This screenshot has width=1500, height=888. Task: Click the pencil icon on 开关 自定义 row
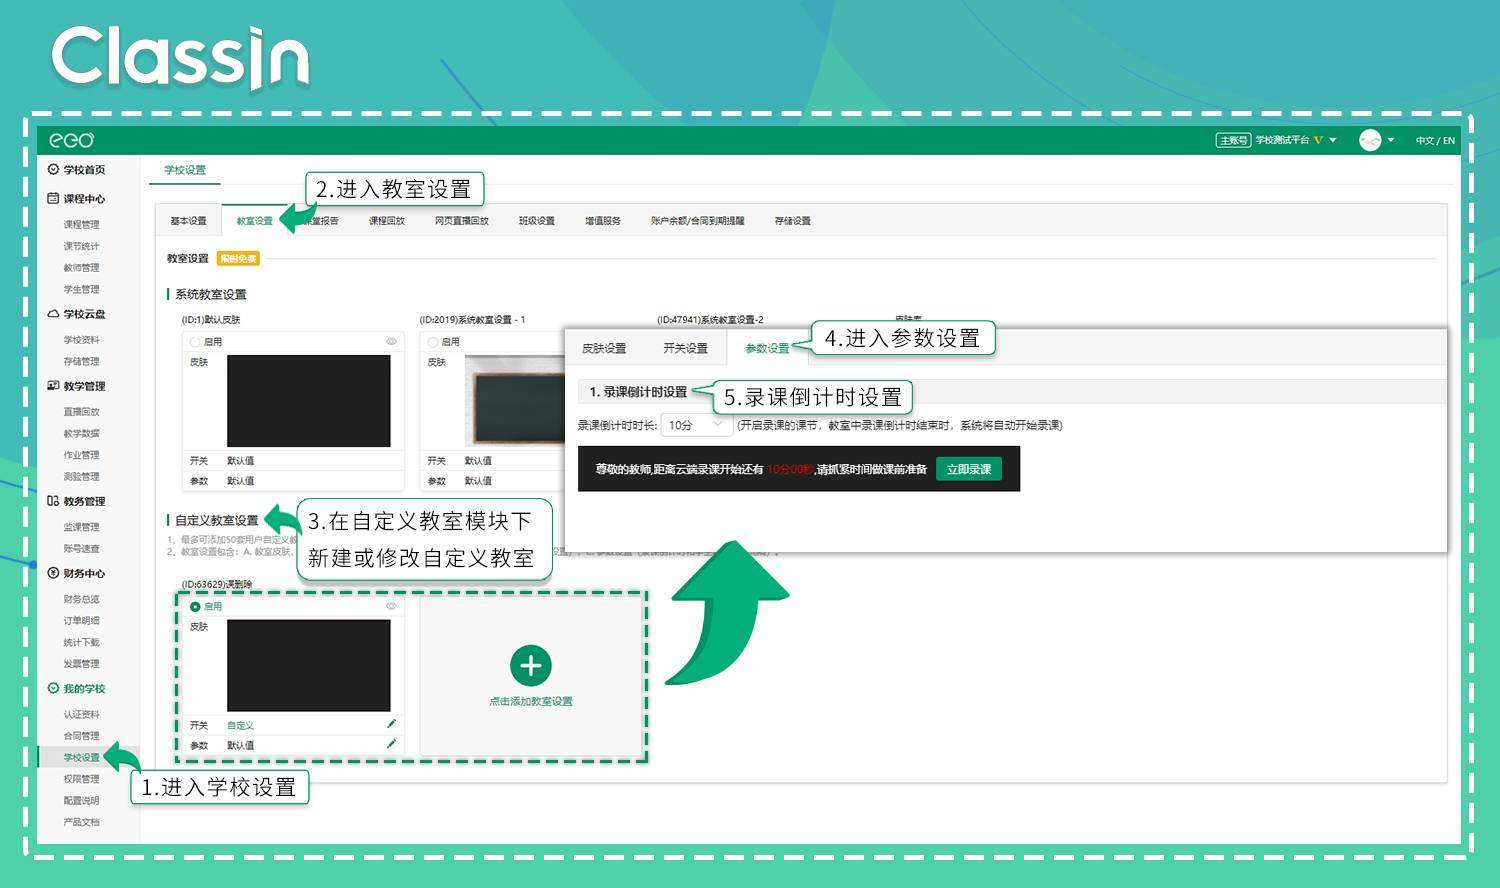391,724
